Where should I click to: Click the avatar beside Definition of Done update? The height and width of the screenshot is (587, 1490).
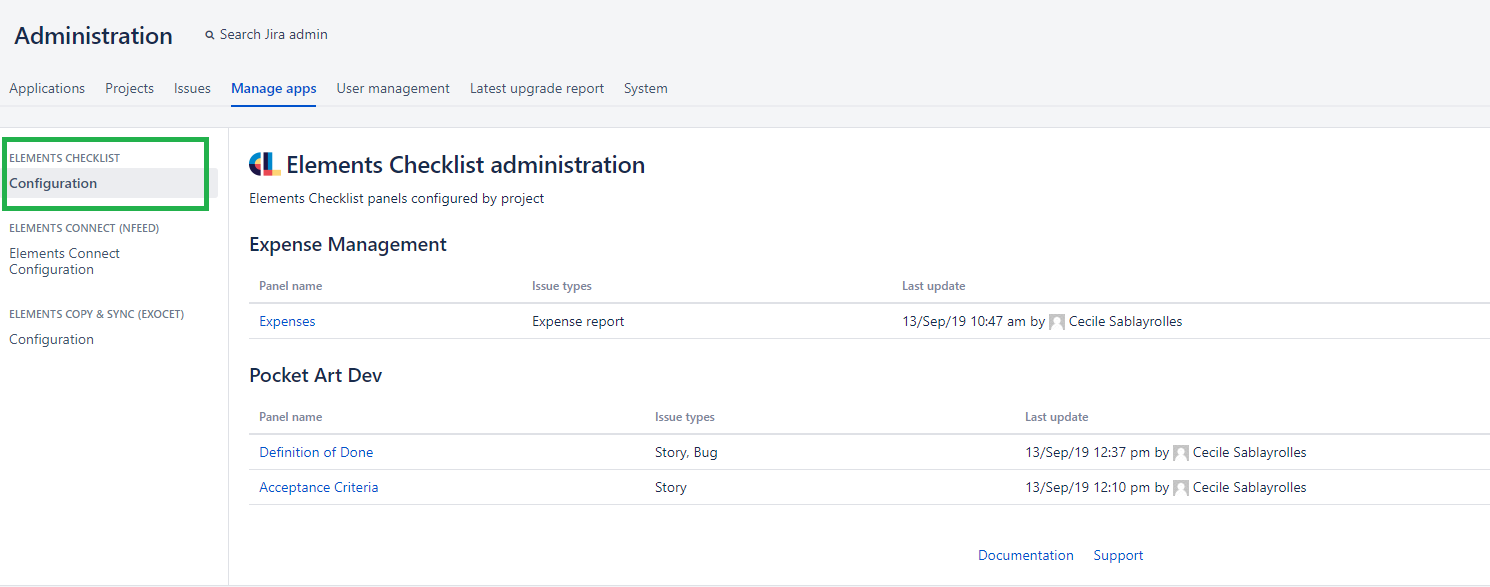pyautogui.click(x=1181, y=452)
